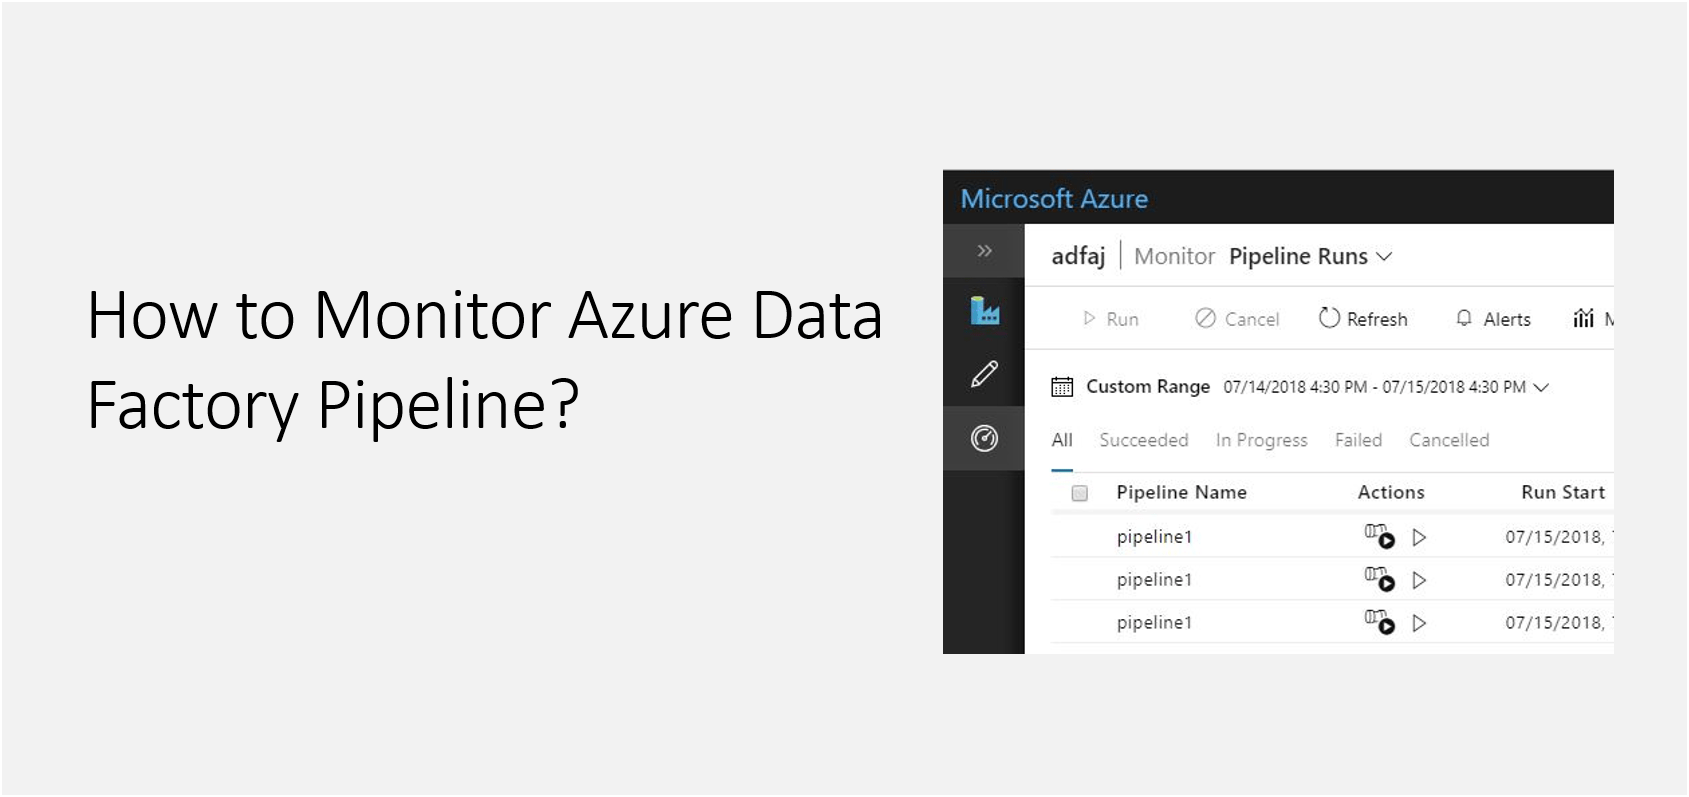
Task: Switch to the Succeeded filter tab
Action: click(x=1143, y=440)
